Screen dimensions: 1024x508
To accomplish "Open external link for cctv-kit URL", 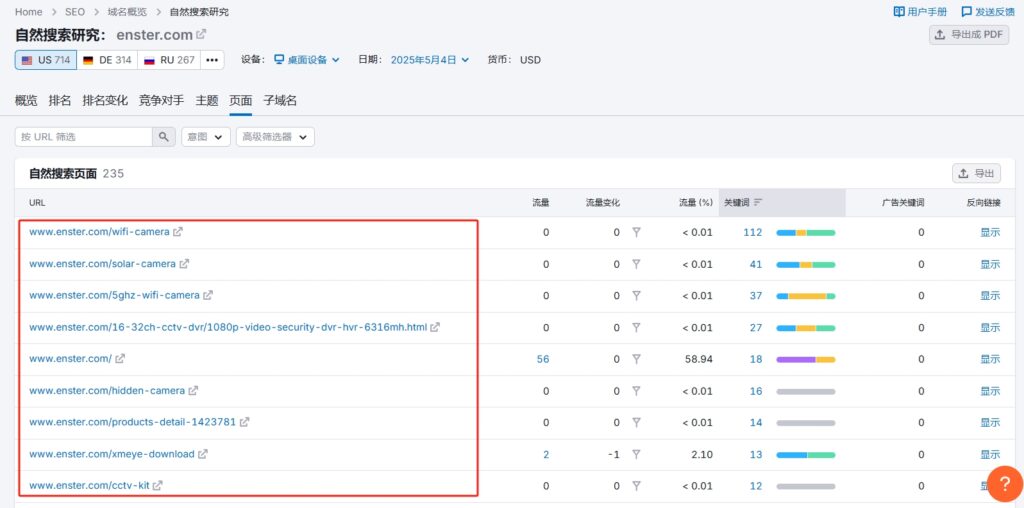I will (157, 485).
